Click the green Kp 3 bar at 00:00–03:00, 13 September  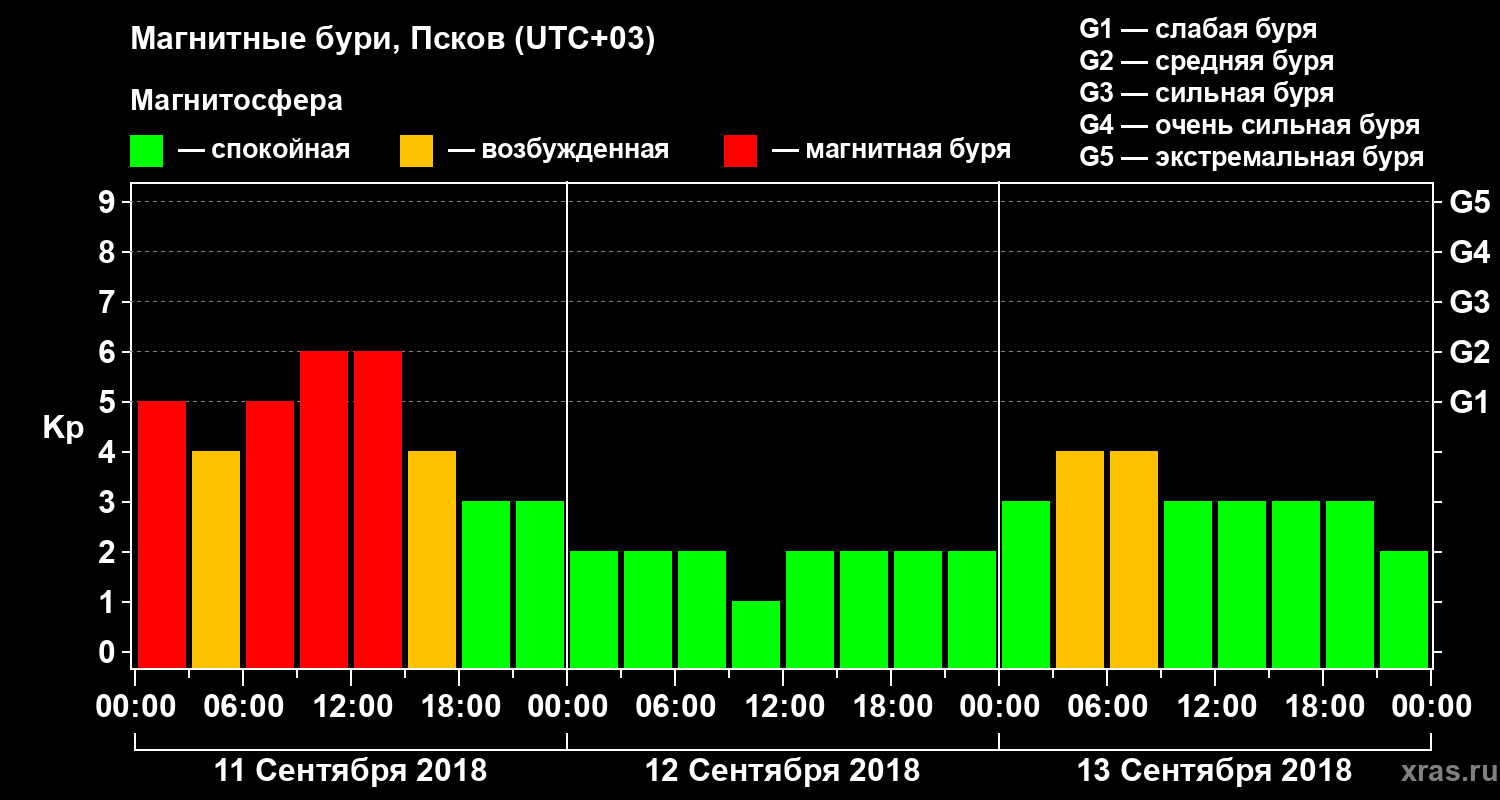click(x=1026, y=584)
